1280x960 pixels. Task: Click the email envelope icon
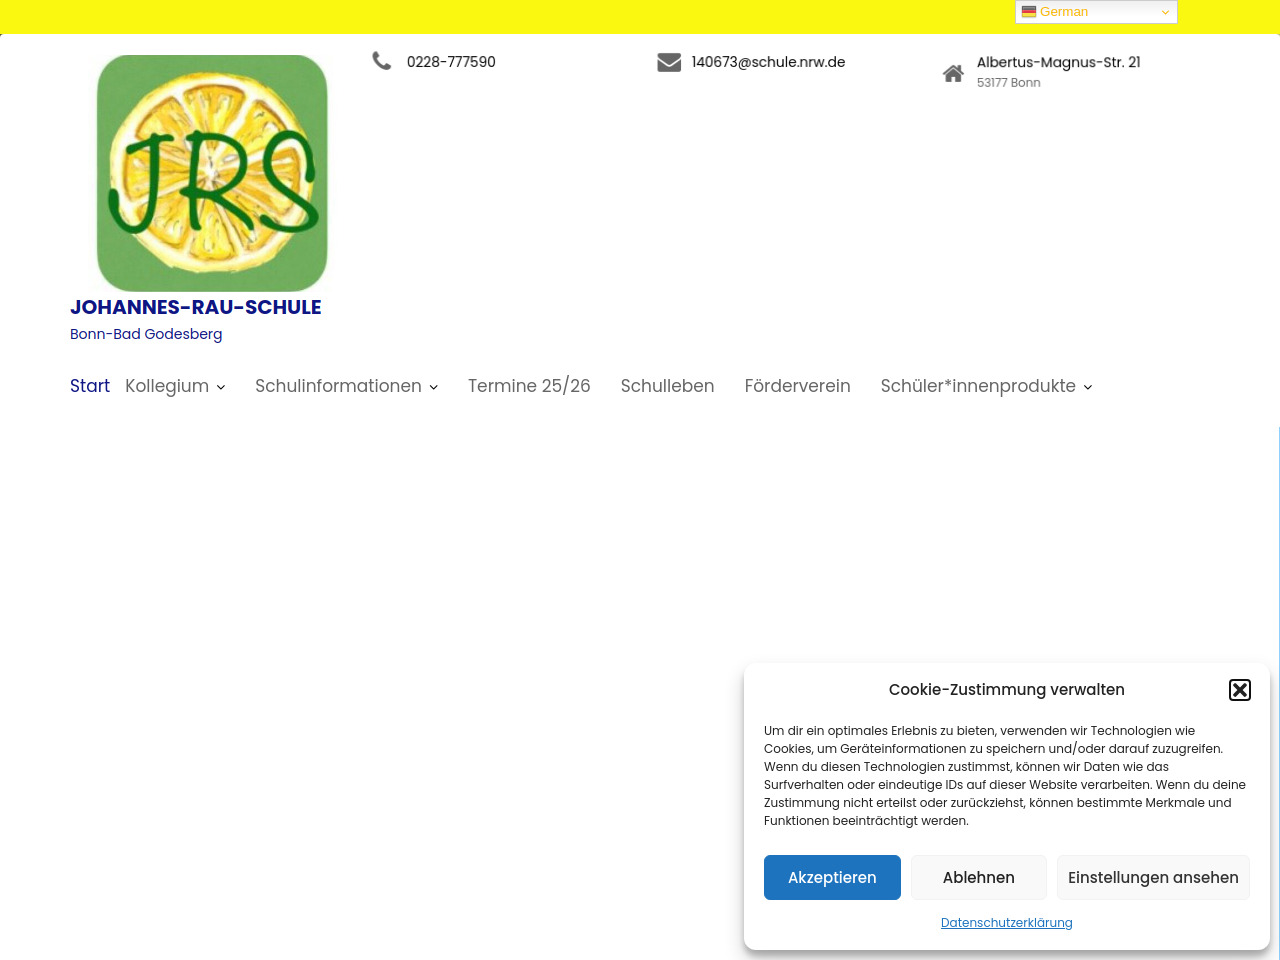tap(669, 62)
